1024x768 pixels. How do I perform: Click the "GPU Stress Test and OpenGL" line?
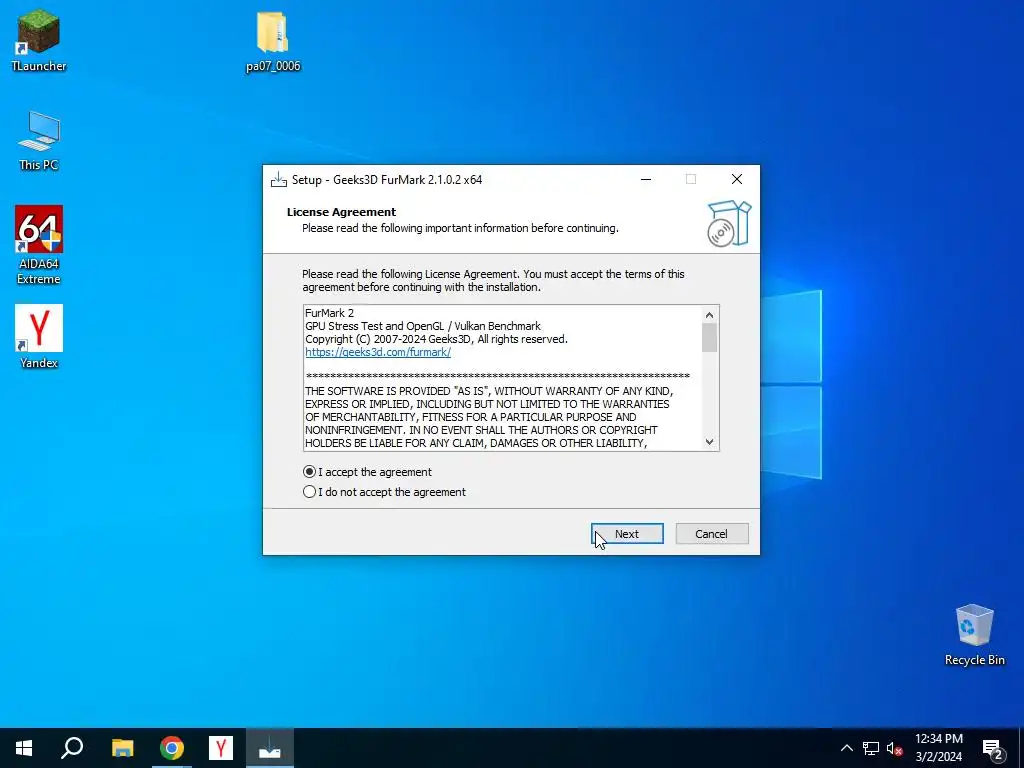point(423,326)
